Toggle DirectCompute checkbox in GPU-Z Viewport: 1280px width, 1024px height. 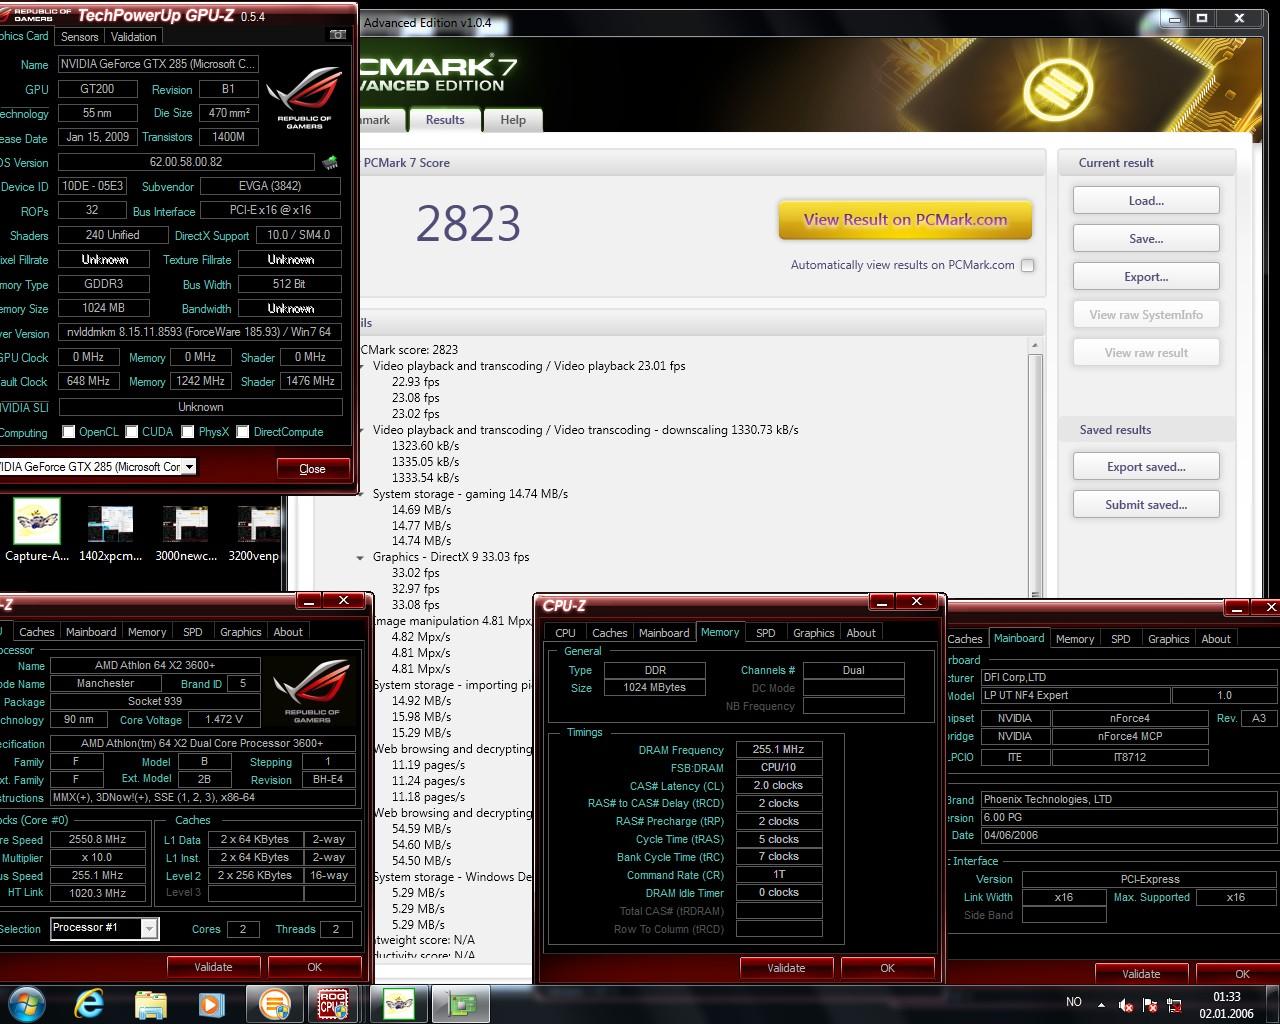[242, 432]
